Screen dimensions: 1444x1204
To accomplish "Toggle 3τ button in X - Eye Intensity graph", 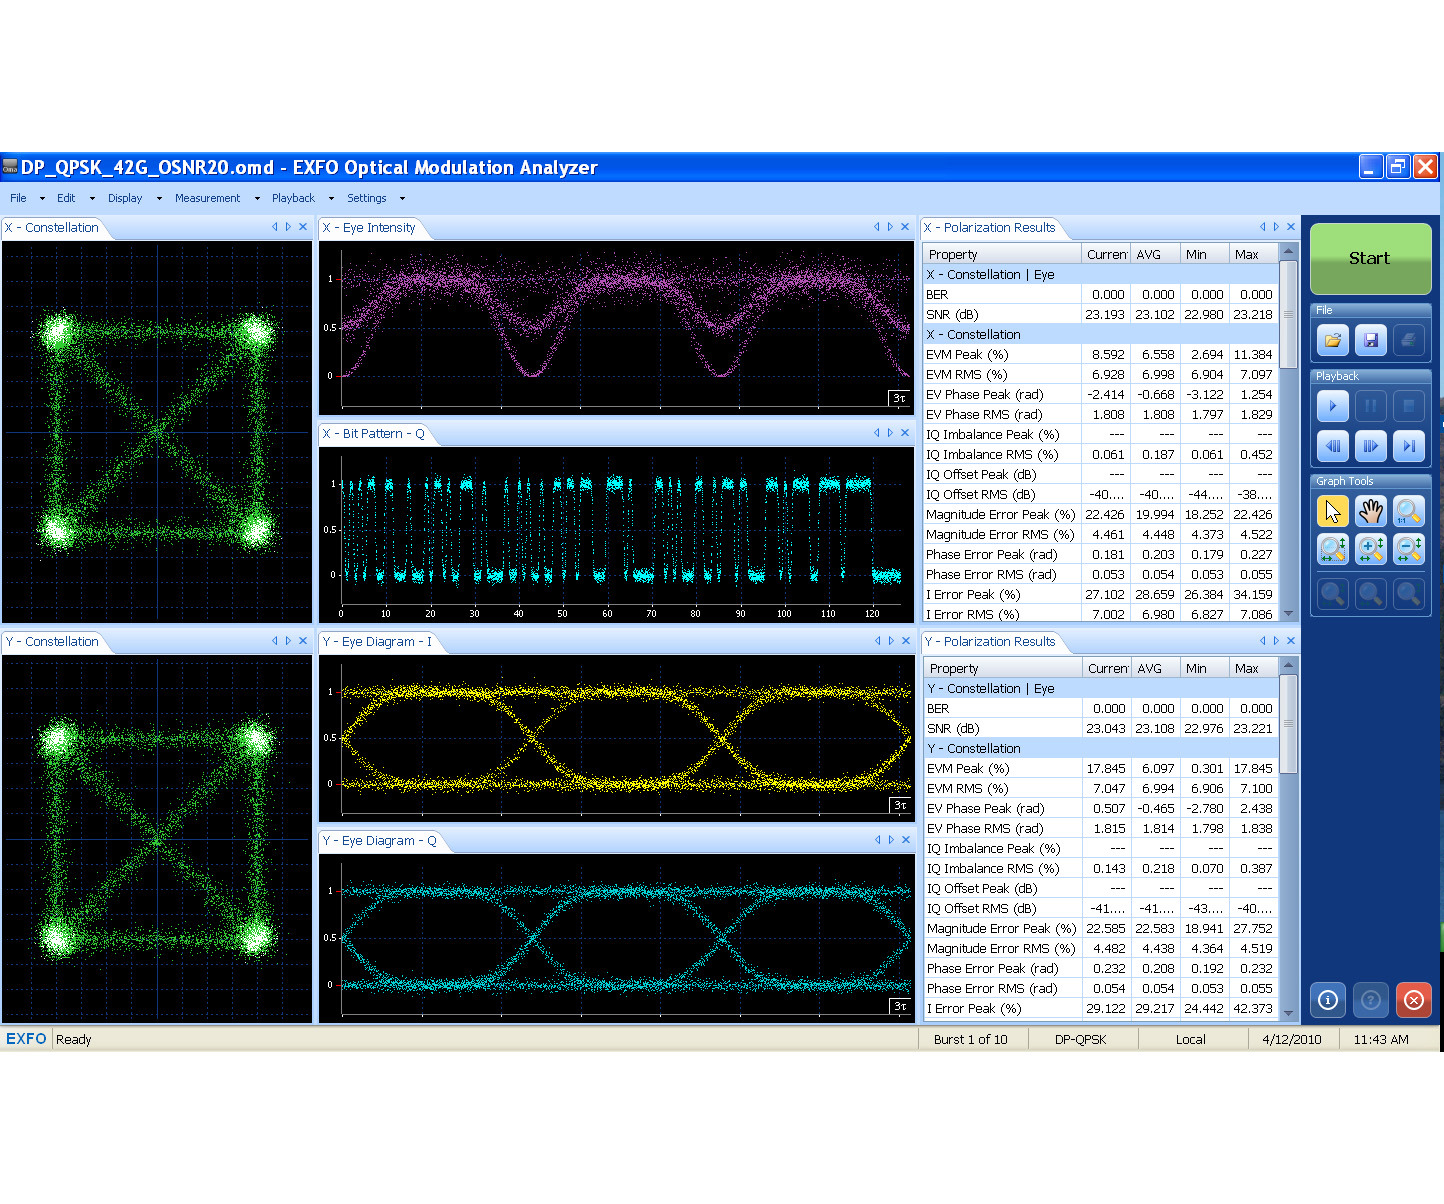I will pos(899,398).
